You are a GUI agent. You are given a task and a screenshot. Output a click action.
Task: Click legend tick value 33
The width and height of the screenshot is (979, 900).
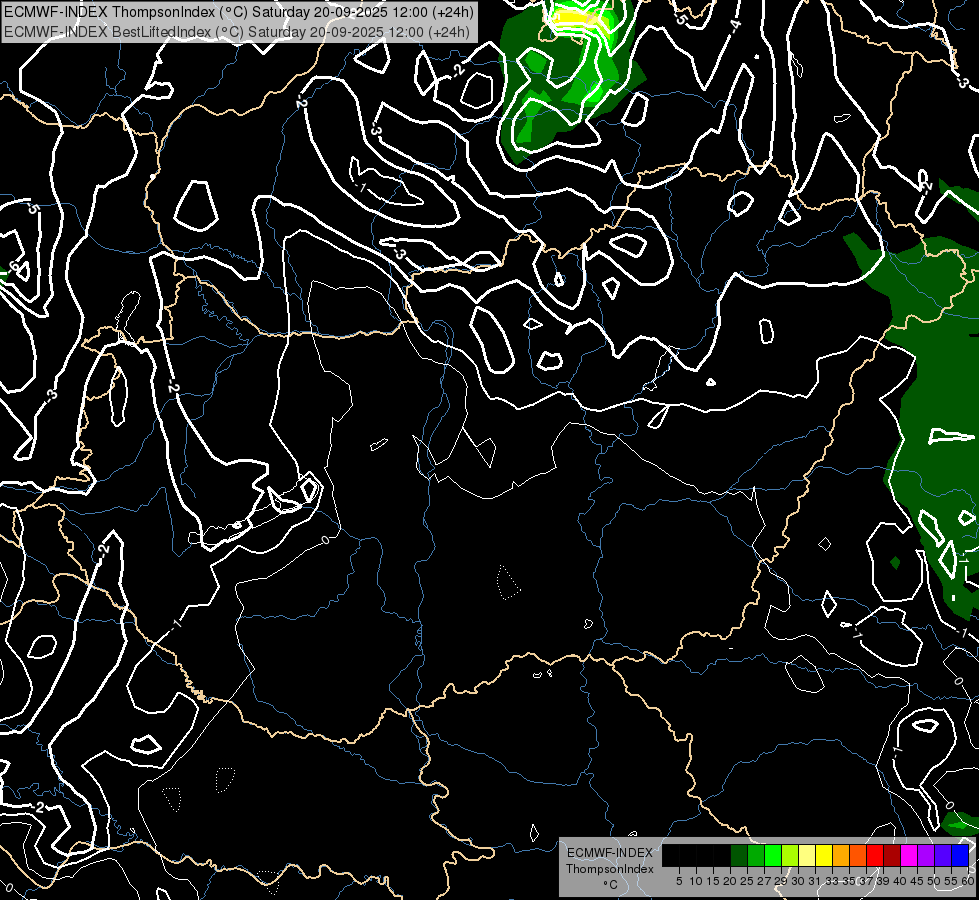tap(832, 881)
